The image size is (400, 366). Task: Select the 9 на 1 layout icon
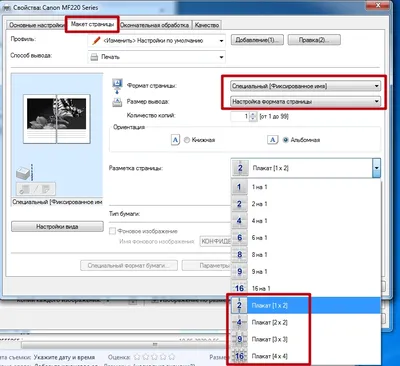[x=239, y=271]
